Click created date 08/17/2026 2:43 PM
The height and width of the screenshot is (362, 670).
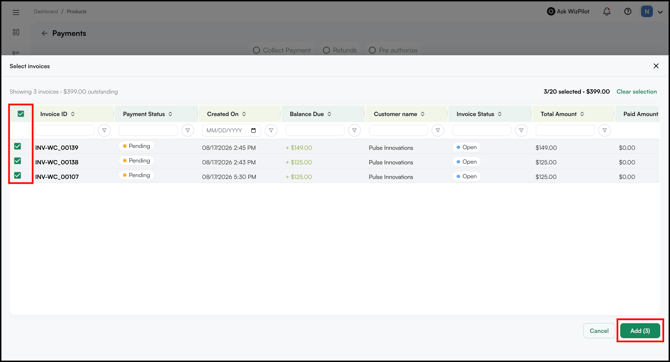(229, 162)
